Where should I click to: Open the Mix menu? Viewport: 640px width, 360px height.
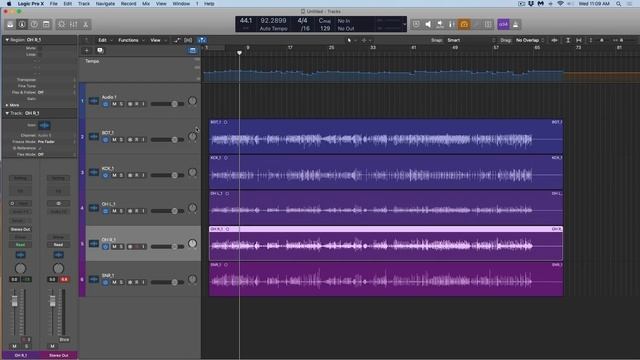[x=146, y=4]
